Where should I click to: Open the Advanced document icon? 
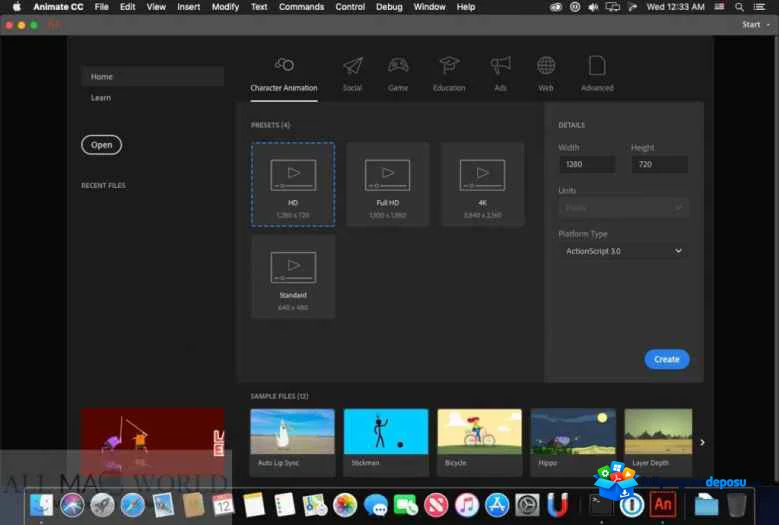coord(597,65)
